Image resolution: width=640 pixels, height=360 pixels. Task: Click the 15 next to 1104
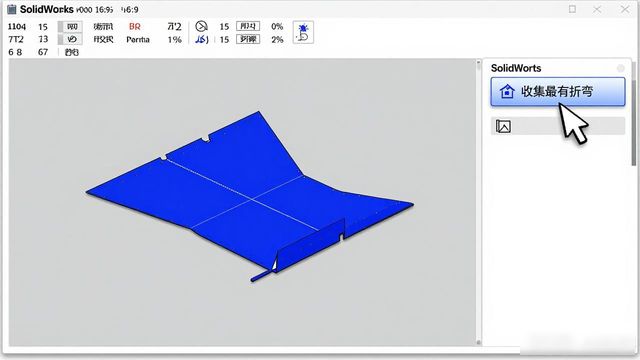(x=43, y=27)
